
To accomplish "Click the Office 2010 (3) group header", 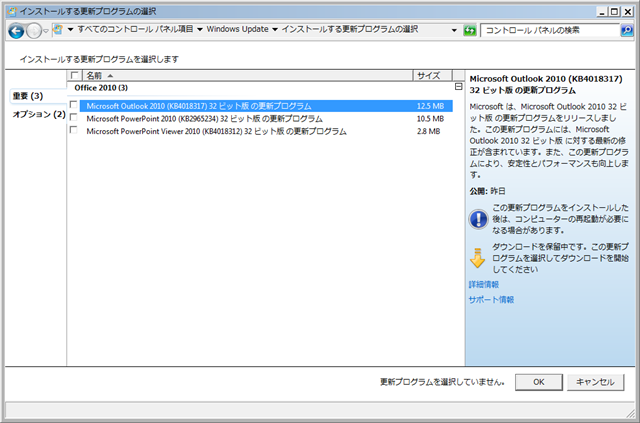I will 101,88.
